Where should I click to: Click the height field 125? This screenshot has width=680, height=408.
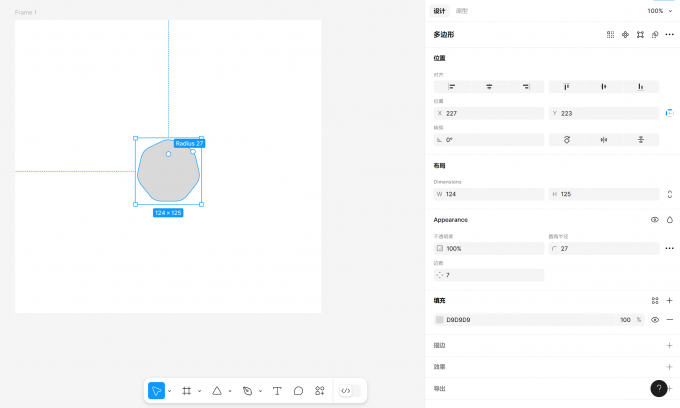[604, 194]
